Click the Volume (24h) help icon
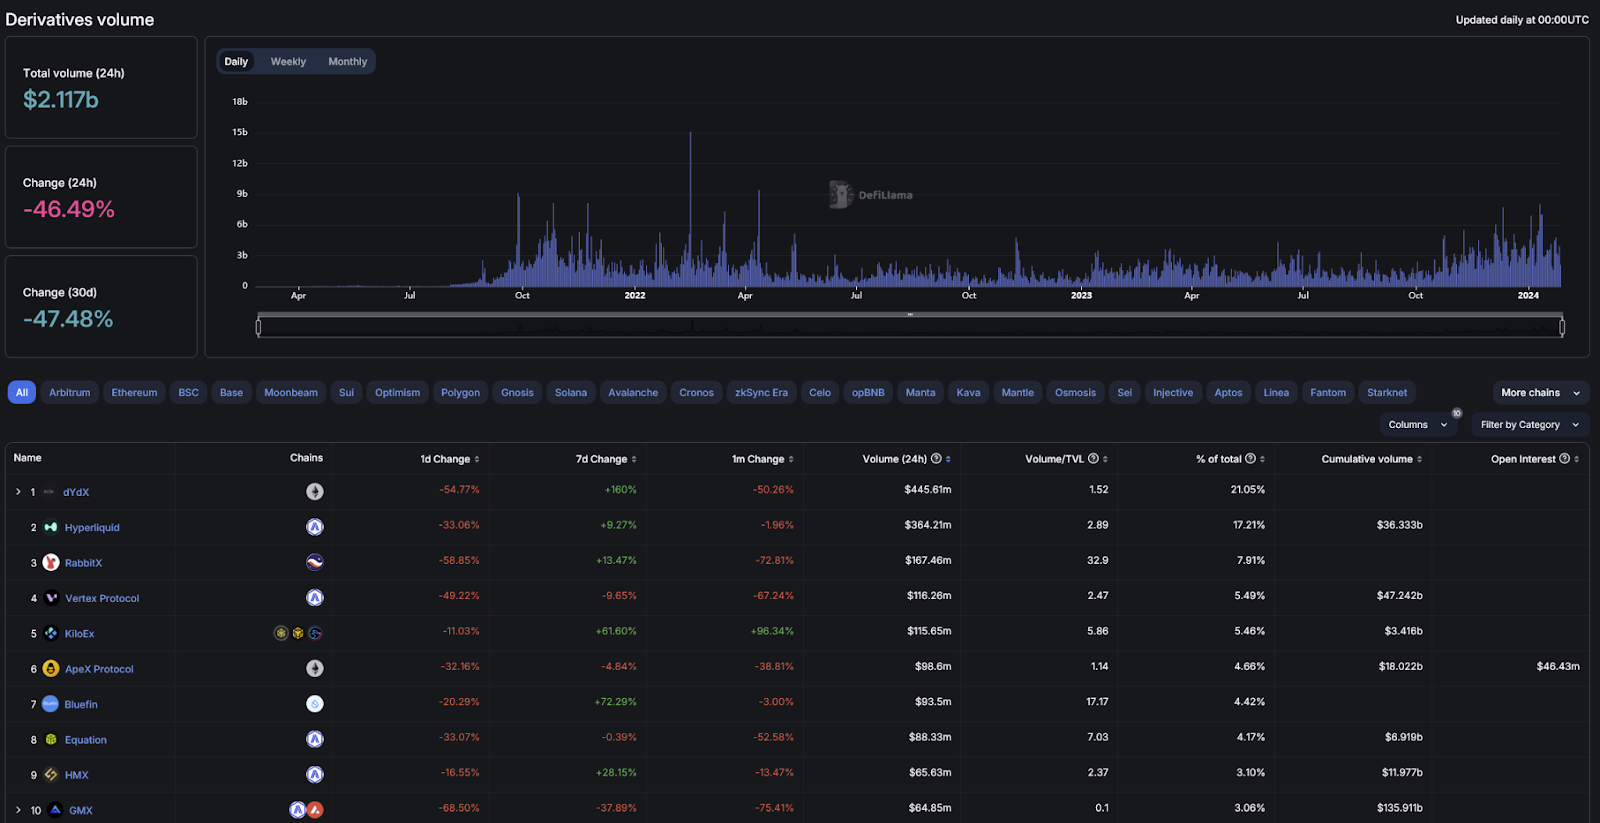 point(936,459)
